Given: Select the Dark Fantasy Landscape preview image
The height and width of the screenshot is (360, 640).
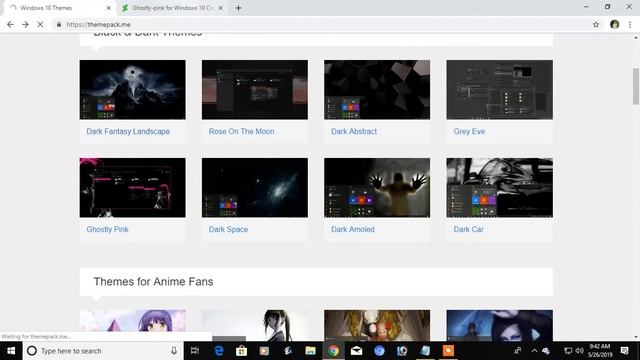Looking at the screenshot, I should (133, 90).
